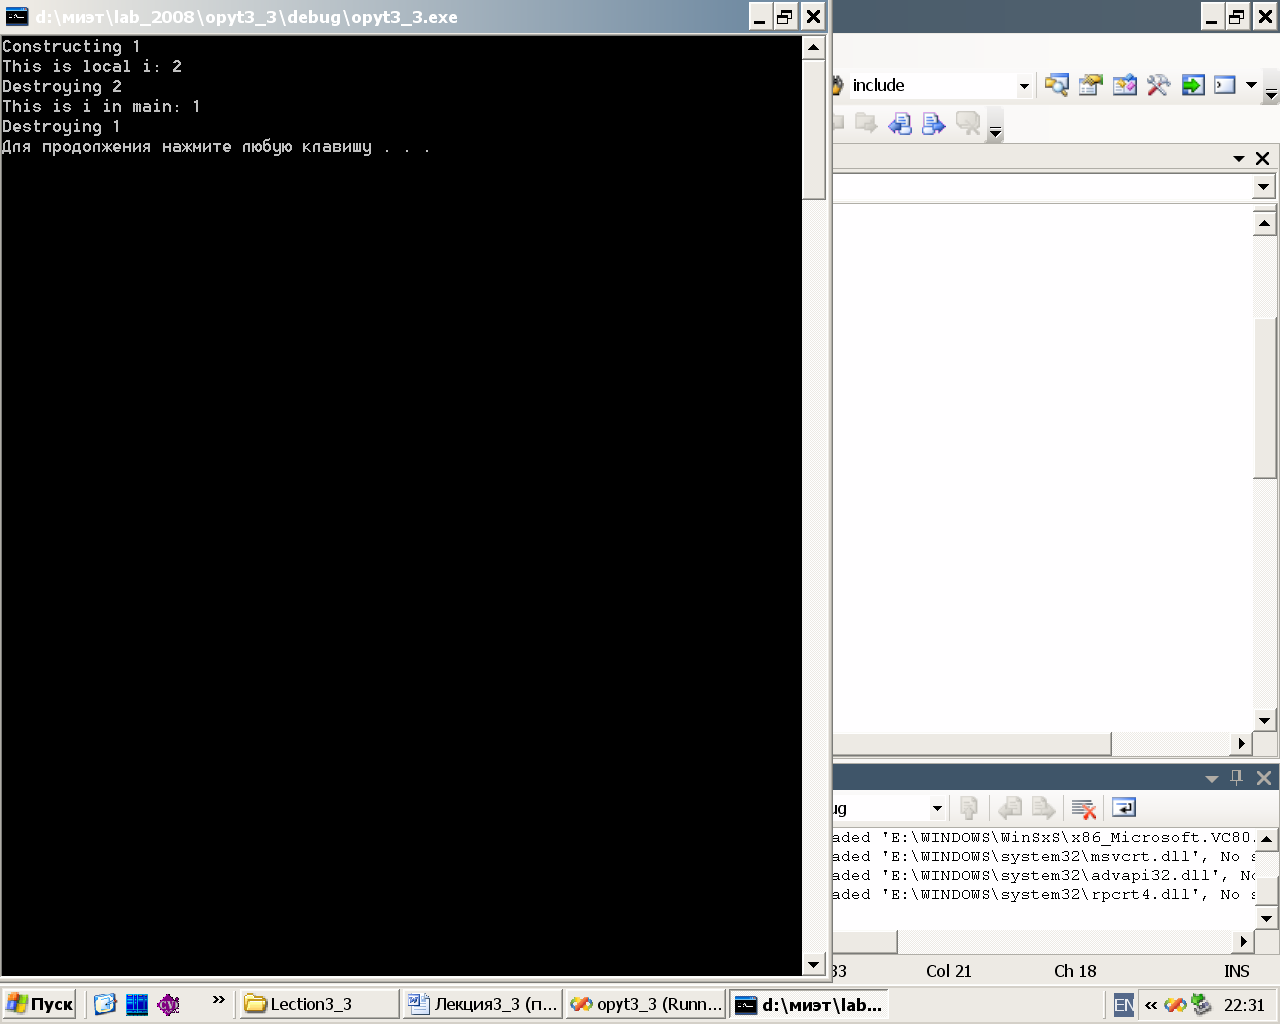
Task: Click the first Quick Launch icon in the taskbar
Action: click(x=106, y=1004)
